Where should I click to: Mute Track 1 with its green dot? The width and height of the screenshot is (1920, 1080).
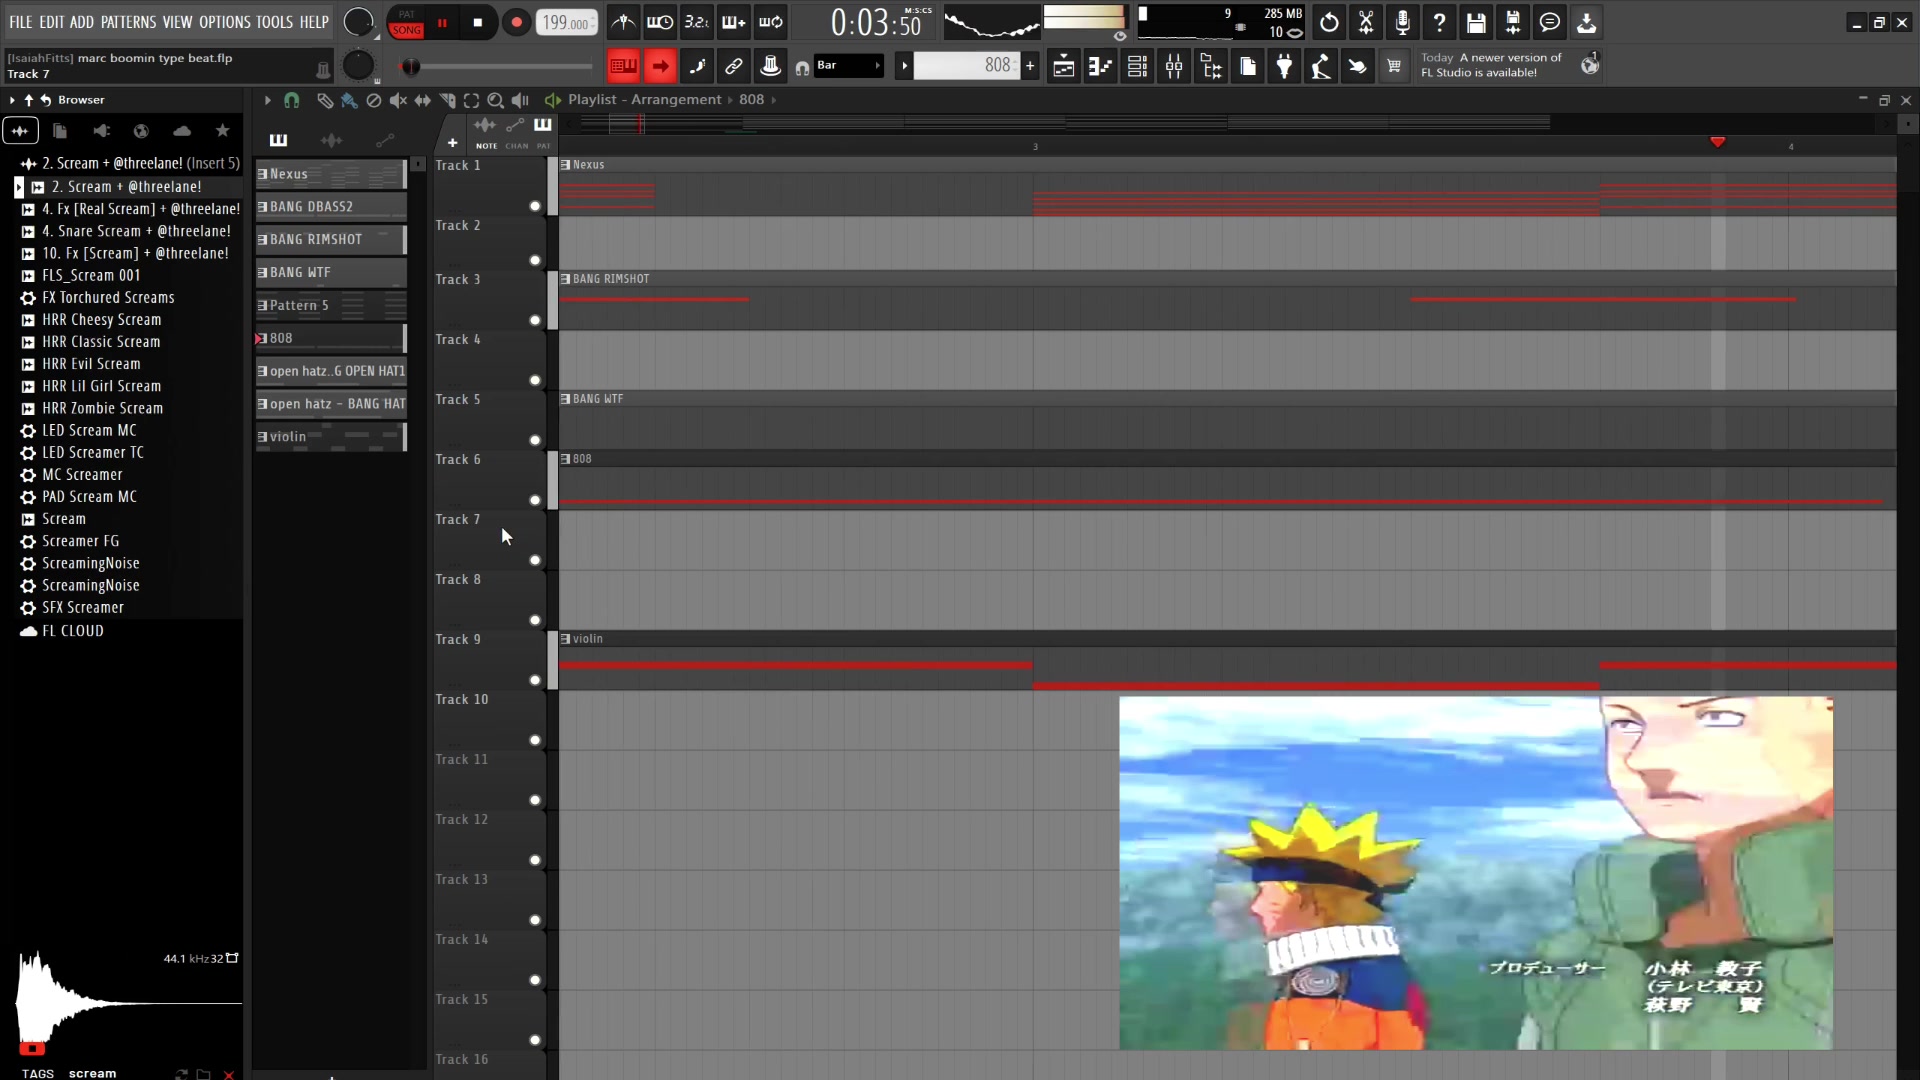coord(535,206)
